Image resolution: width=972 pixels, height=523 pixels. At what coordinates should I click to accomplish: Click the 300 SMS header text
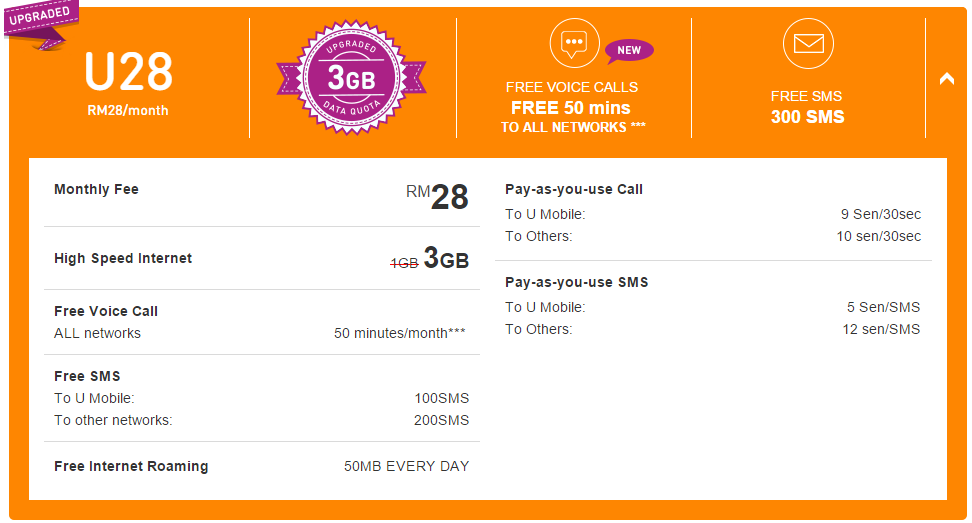[807, 116]
